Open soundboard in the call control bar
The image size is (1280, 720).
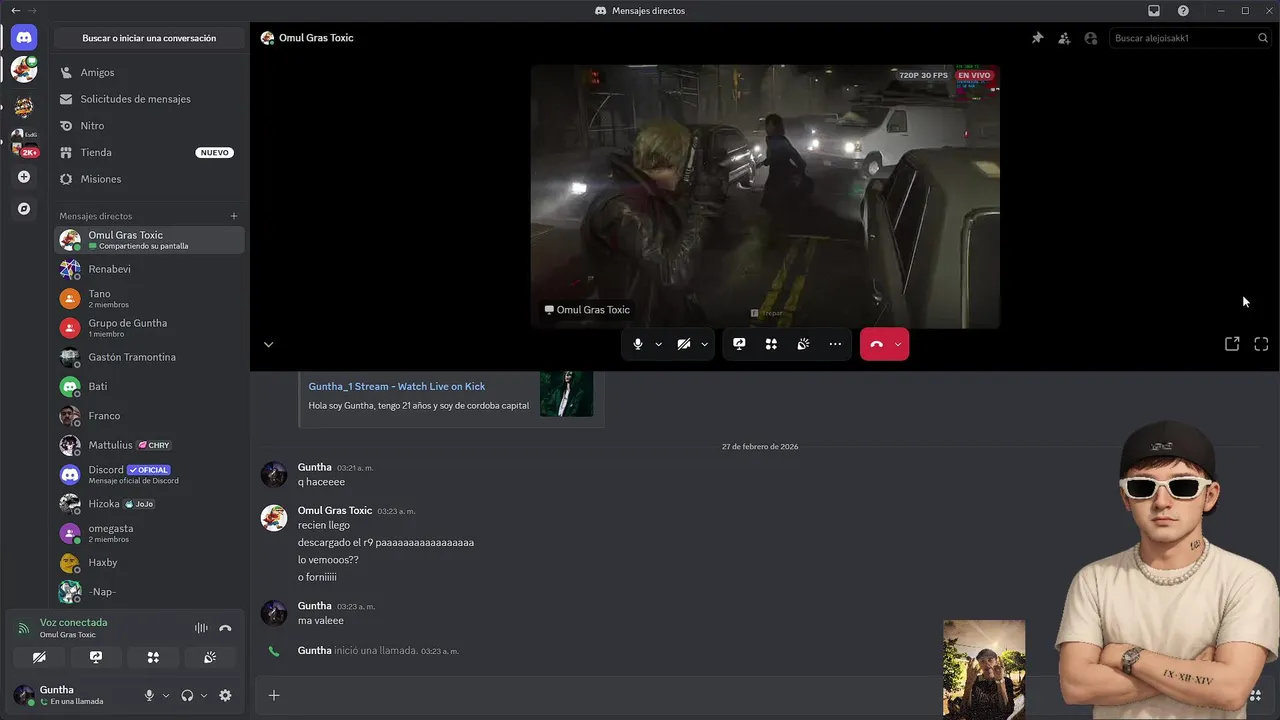point(803,344)
